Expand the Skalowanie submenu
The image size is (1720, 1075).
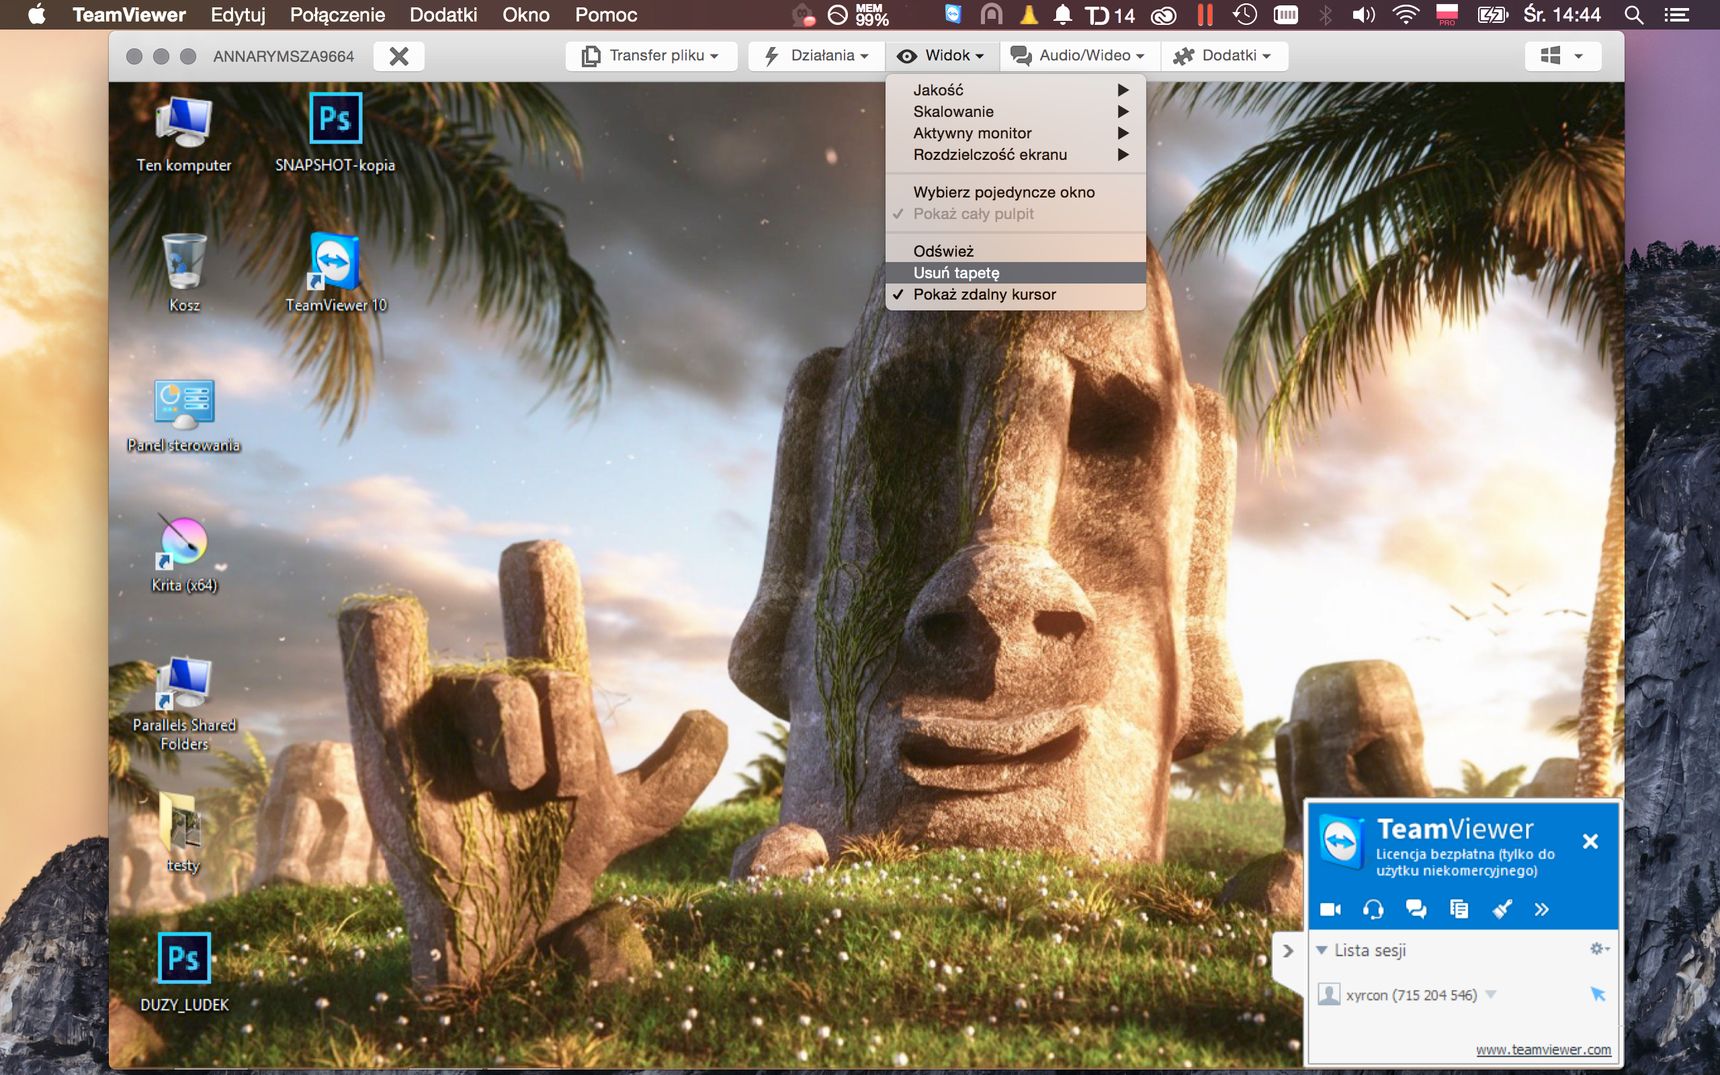[x=1015, y=112]
